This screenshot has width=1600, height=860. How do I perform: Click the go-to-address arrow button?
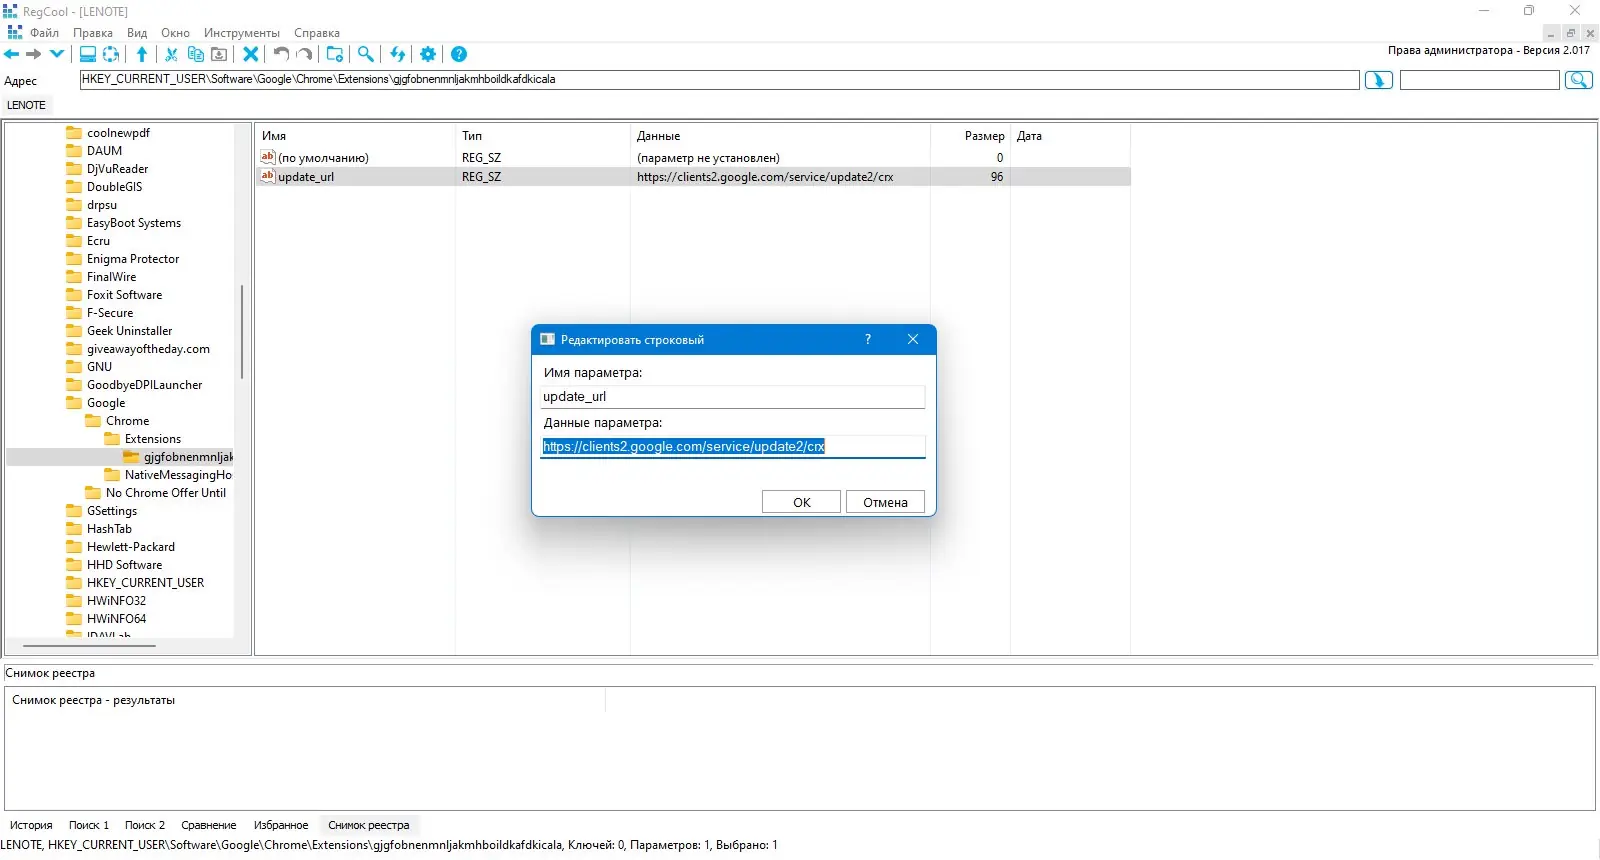coord(1379,80)
